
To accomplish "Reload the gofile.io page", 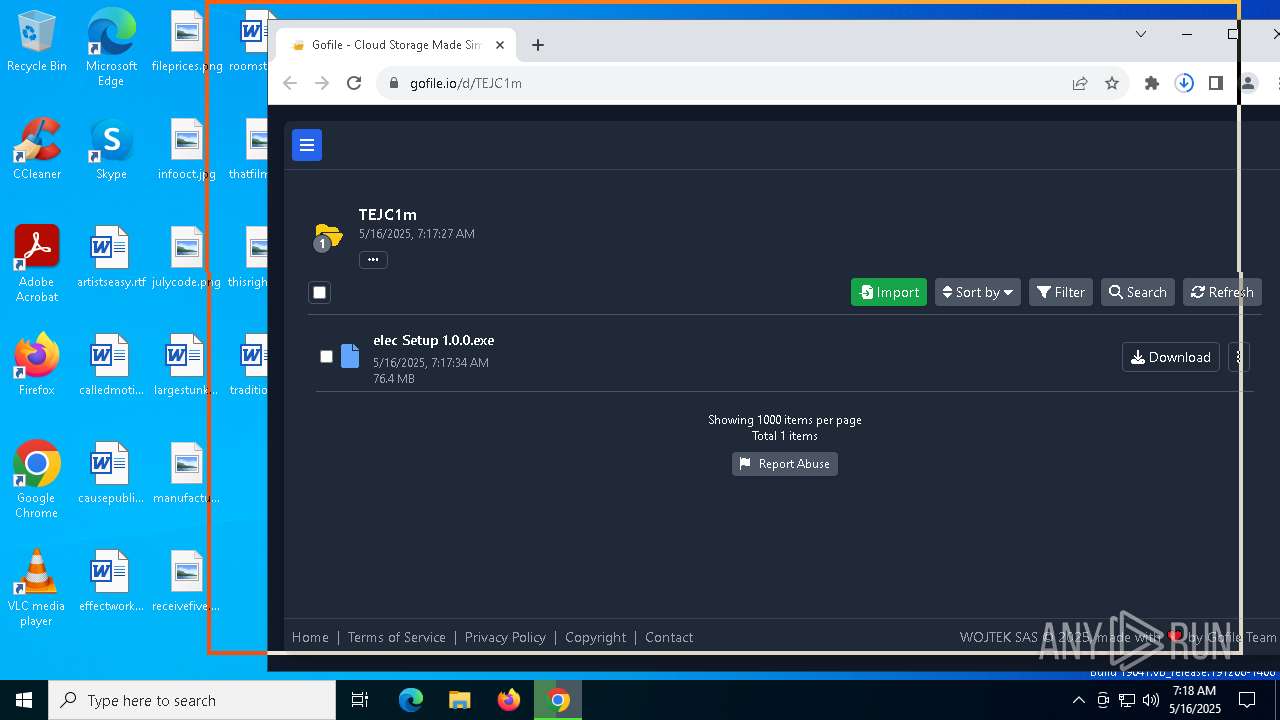I will pyautogui.click(x=354, y=83).
